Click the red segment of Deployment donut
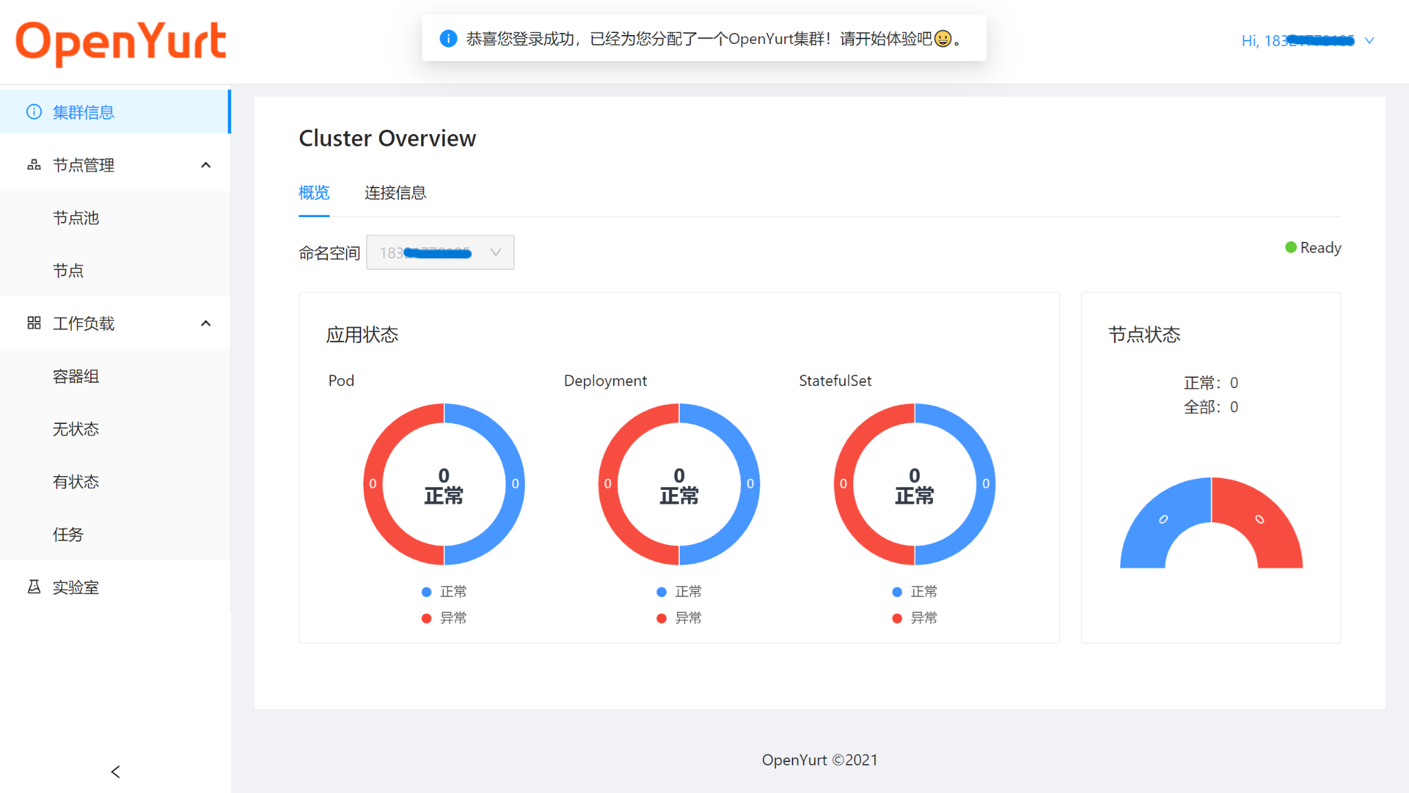 tap(608, 484)
